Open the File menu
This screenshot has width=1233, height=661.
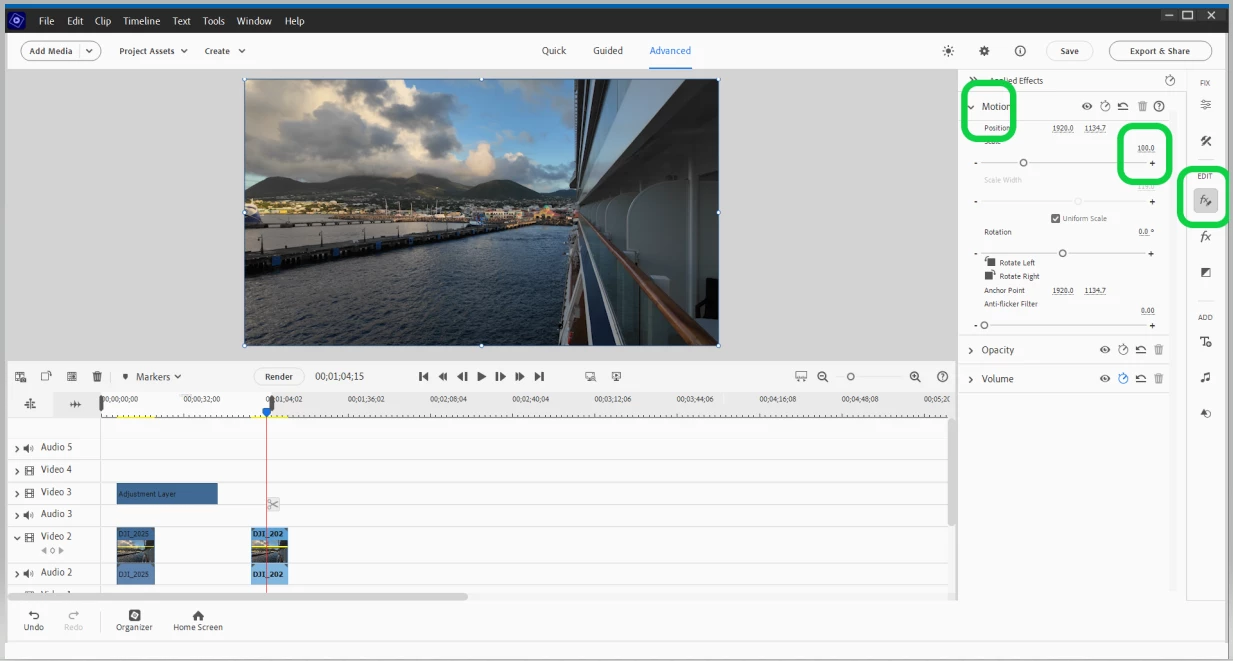(46, 21)
